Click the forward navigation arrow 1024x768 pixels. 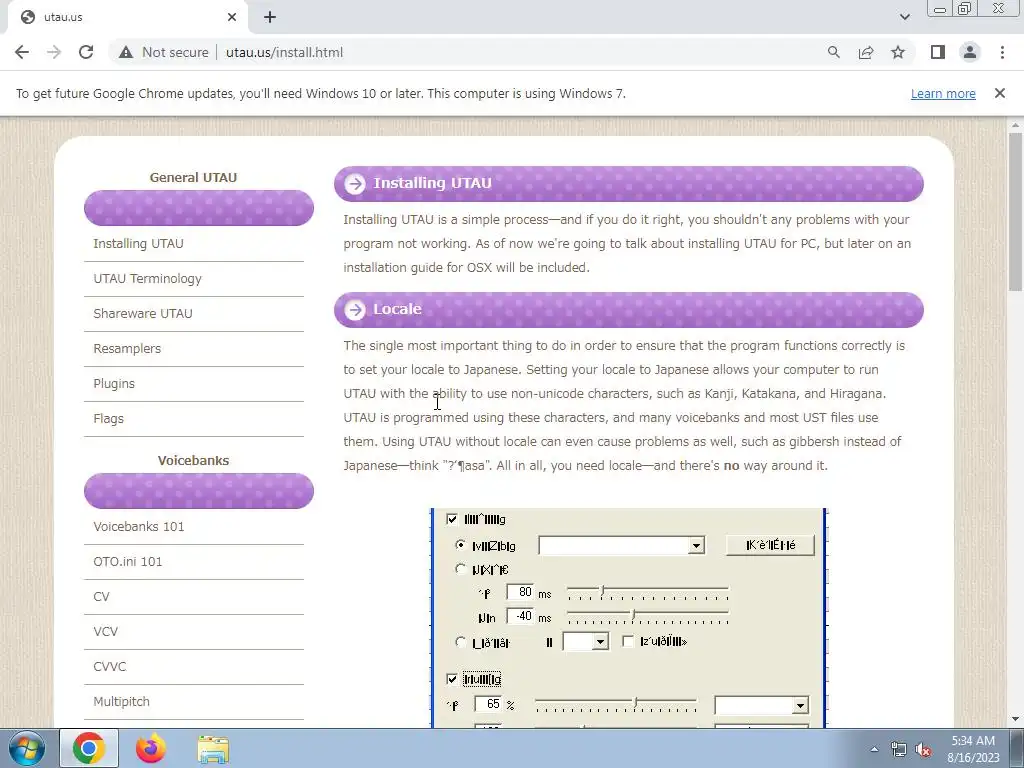pos(54,52)
